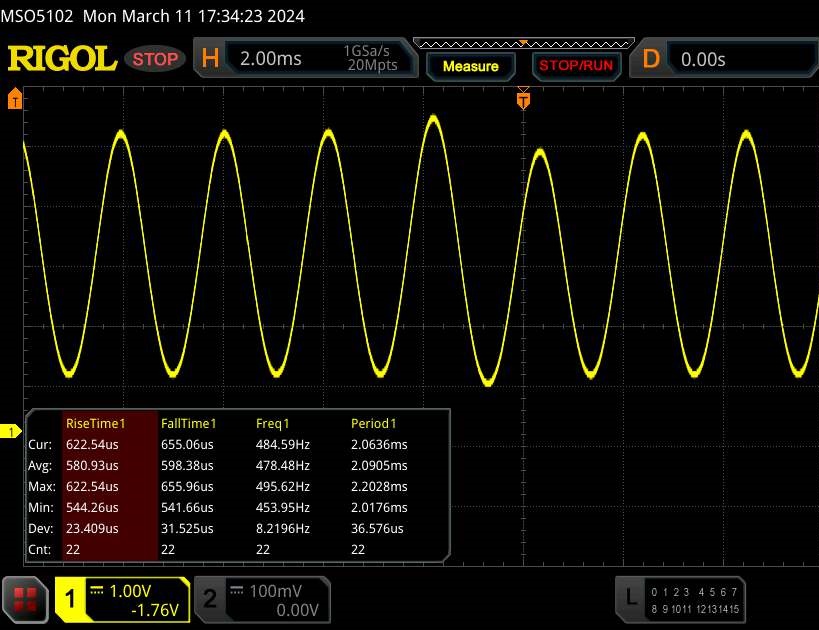
Task: Open the Measure menu button
Action: click(471, 66)
